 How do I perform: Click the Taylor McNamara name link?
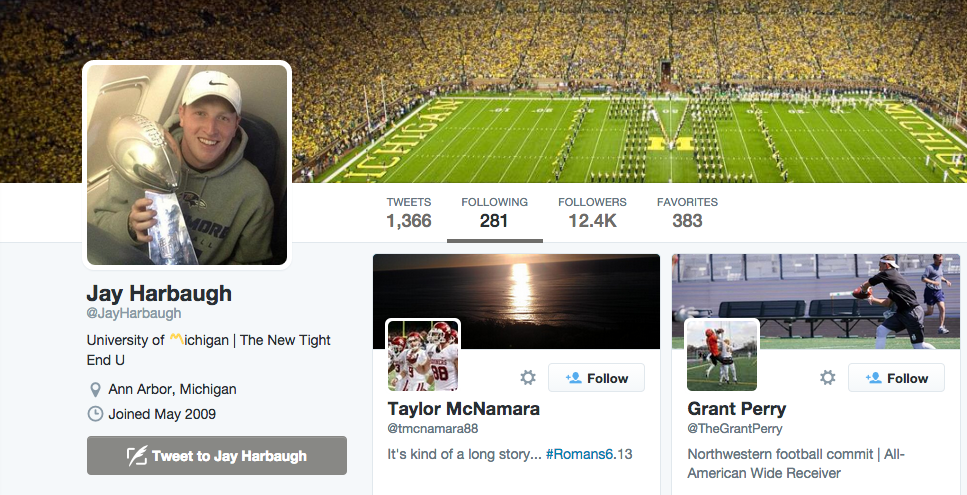463,408
